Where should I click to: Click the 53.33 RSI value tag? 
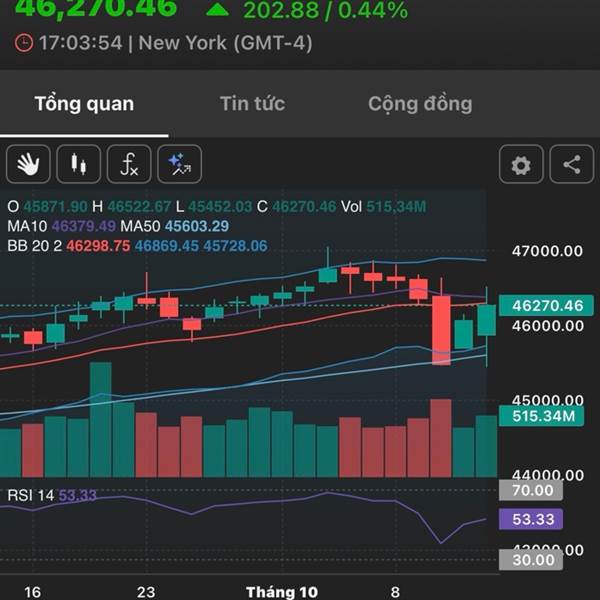pos(531,519)
